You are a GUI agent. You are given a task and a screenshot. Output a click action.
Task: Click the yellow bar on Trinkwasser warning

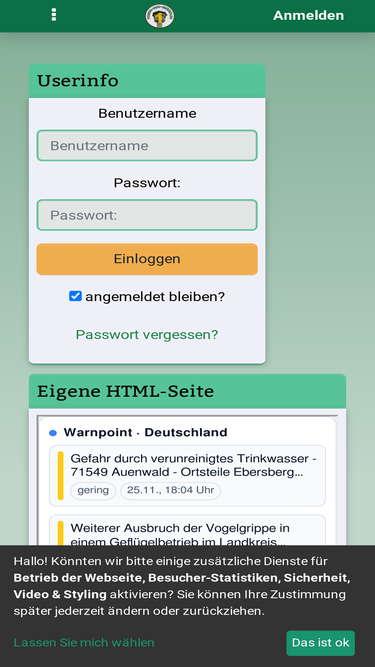tap(60, 476)
